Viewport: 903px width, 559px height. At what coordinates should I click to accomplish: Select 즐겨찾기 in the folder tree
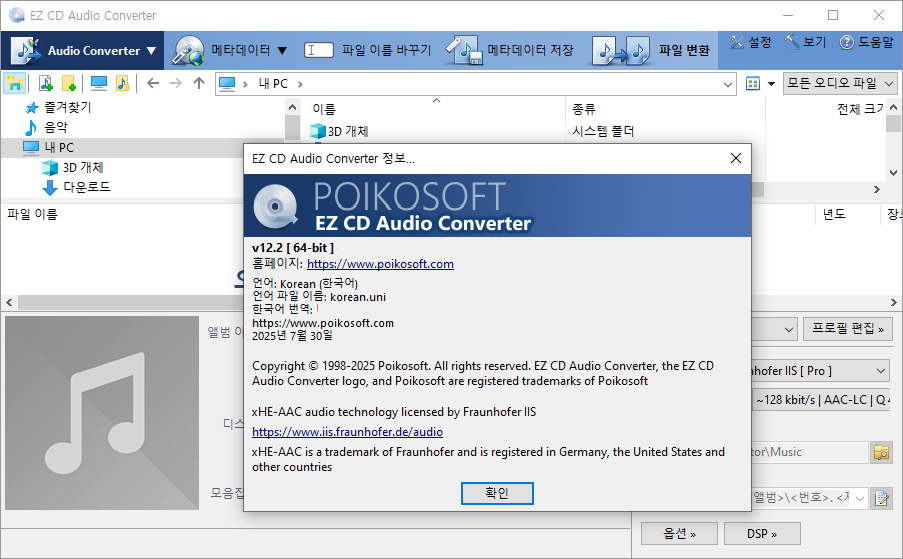(68, 107)
